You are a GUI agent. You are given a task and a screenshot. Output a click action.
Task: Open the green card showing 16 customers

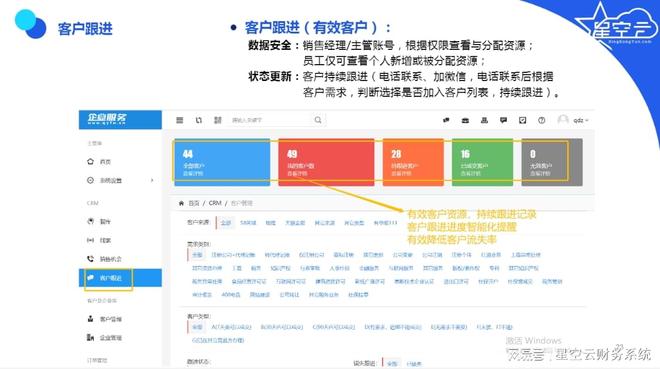point(482,162)
